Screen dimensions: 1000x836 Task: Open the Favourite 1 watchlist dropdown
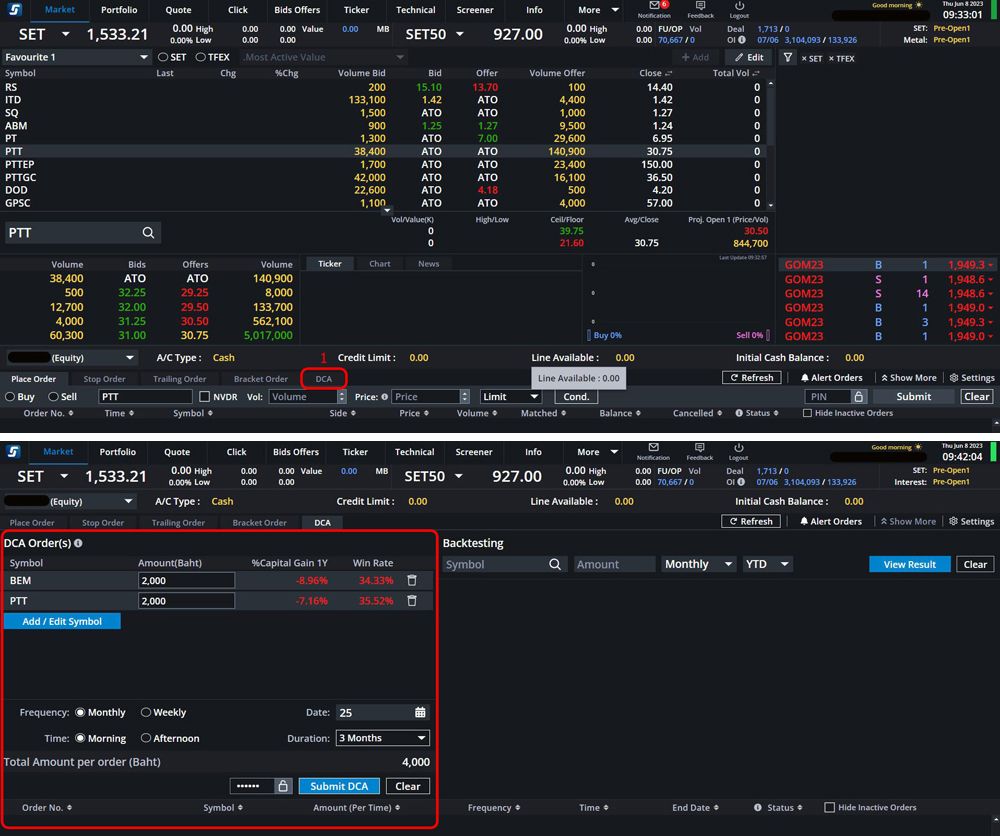tap(77, 57)
